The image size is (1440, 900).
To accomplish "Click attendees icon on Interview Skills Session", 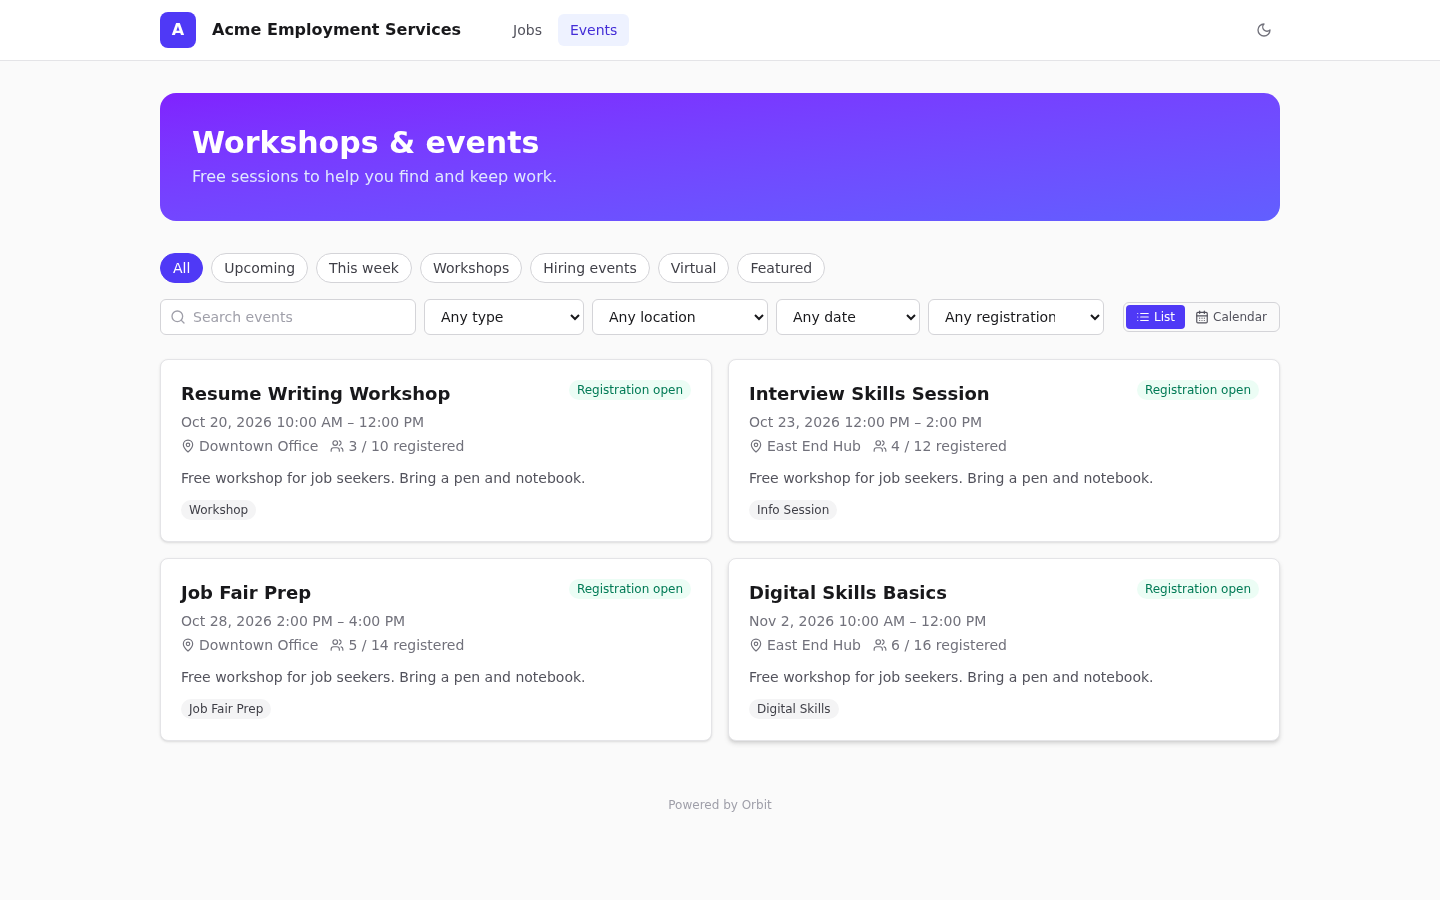I will tap(880, 446).
